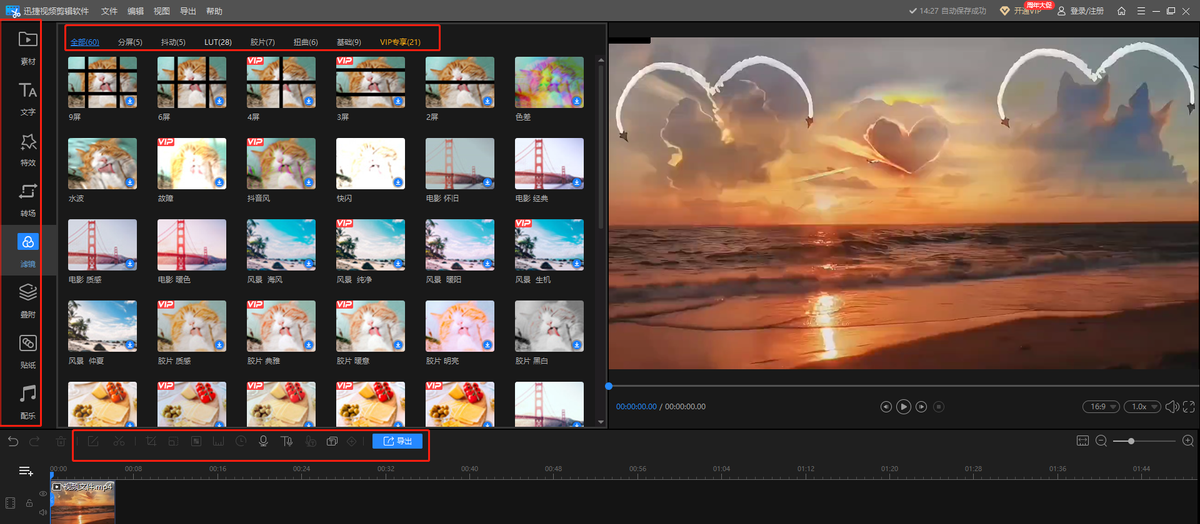The width and height of the screenshot is (1200, 524).
Task: Select the 电影 怀旧 filter thumbnail
Action: coord(460,163)
